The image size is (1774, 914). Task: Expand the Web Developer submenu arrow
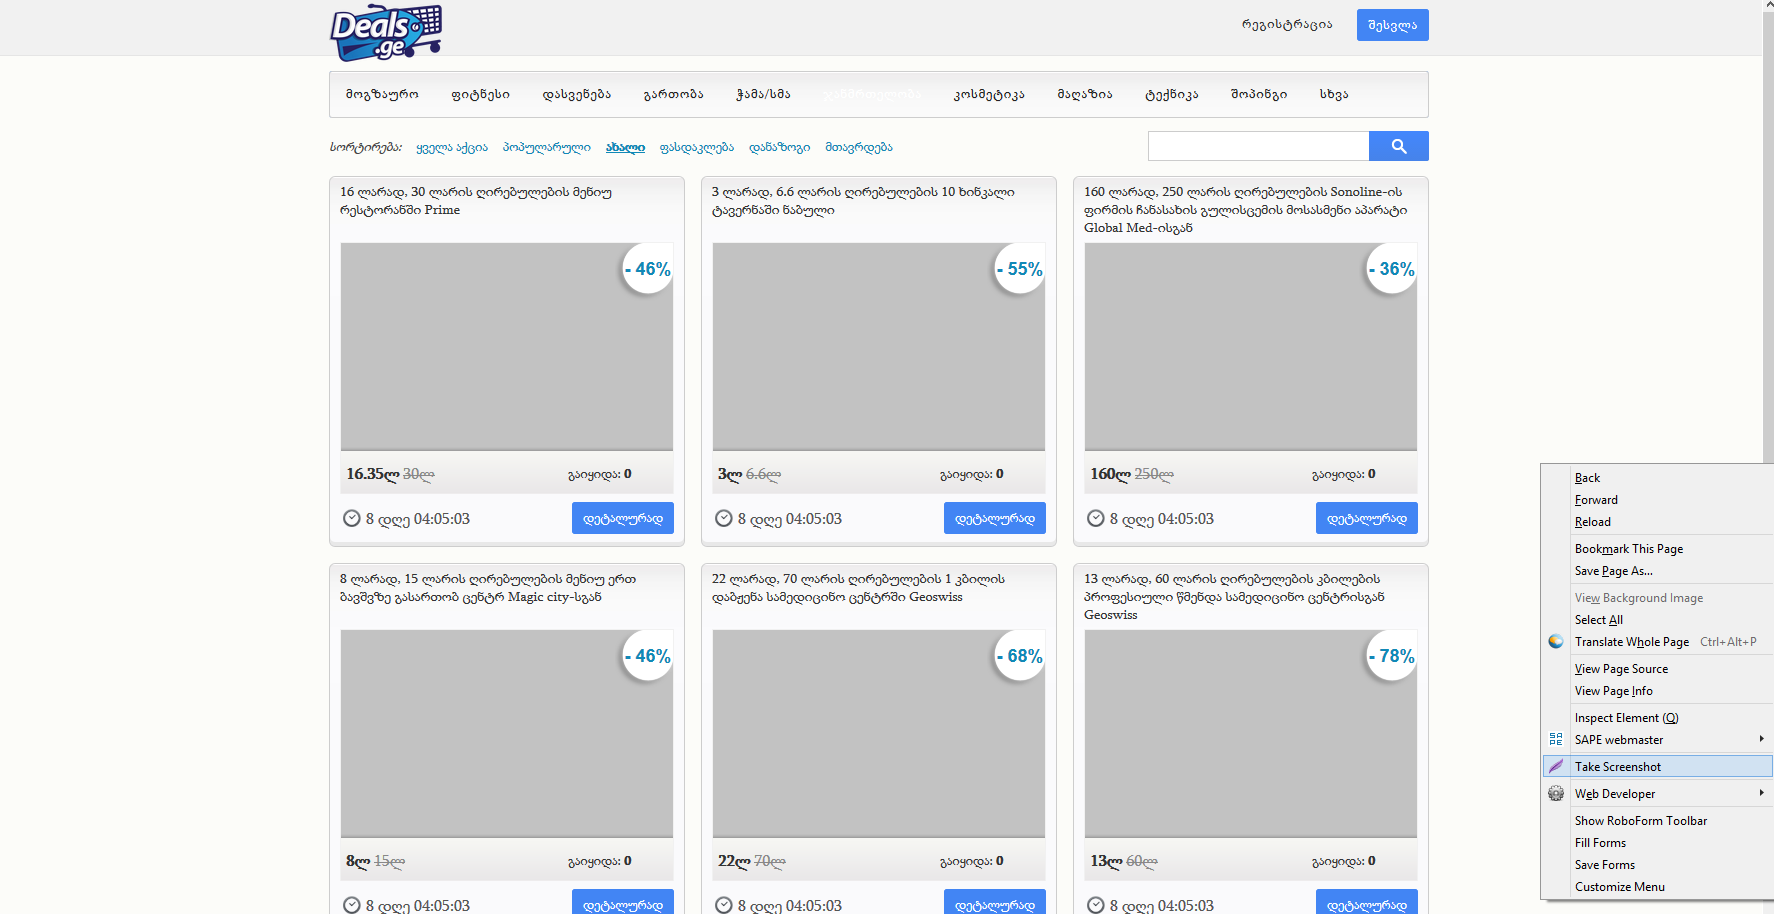click(x=1761, y=793)
